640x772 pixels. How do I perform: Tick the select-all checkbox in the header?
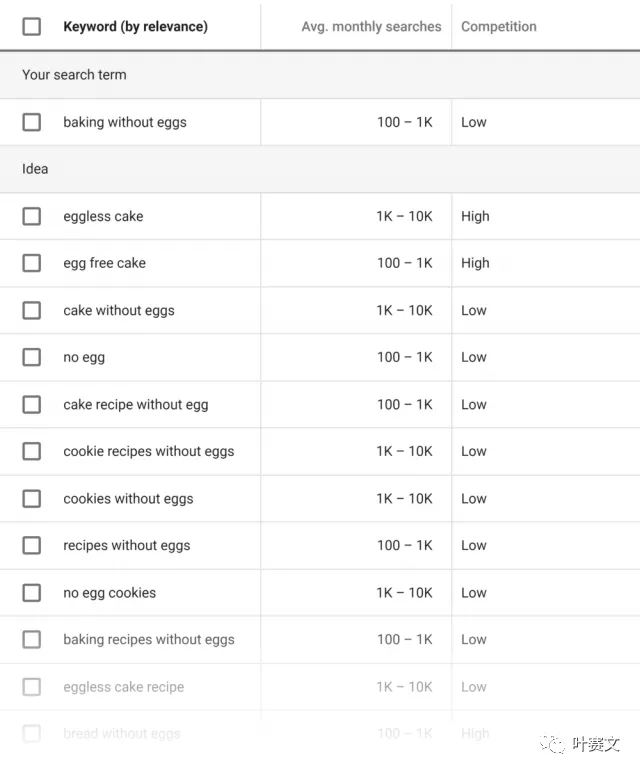pyautogui.click(x=32, y=27)
